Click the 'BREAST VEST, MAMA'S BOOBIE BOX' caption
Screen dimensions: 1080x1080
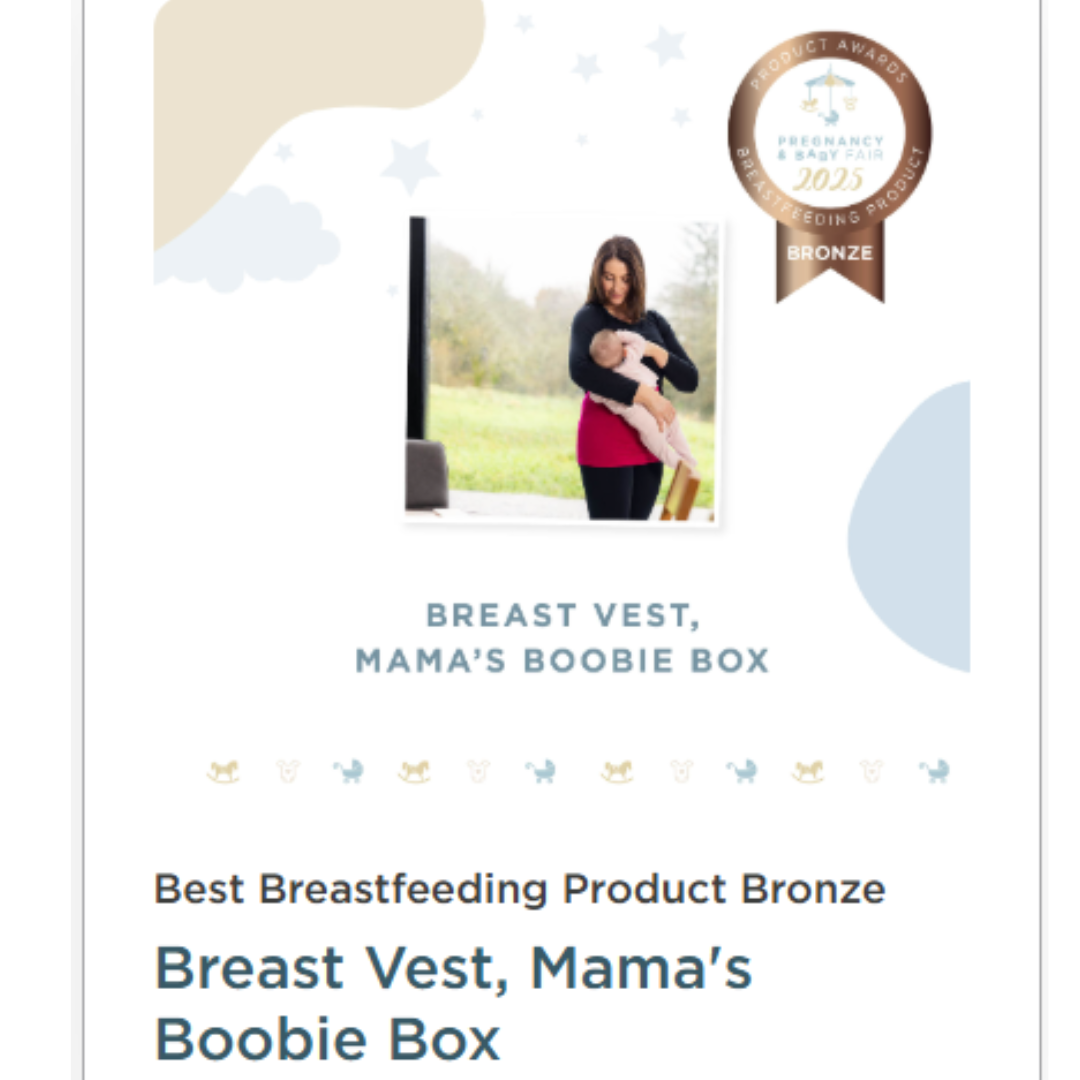click(x=562, y=638)
